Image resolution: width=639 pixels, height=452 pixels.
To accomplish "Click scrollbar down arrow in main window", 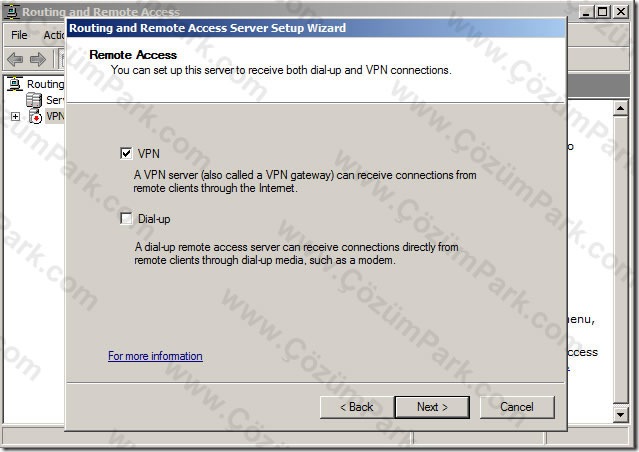I will pyautogui.click(x=620, y=415).
